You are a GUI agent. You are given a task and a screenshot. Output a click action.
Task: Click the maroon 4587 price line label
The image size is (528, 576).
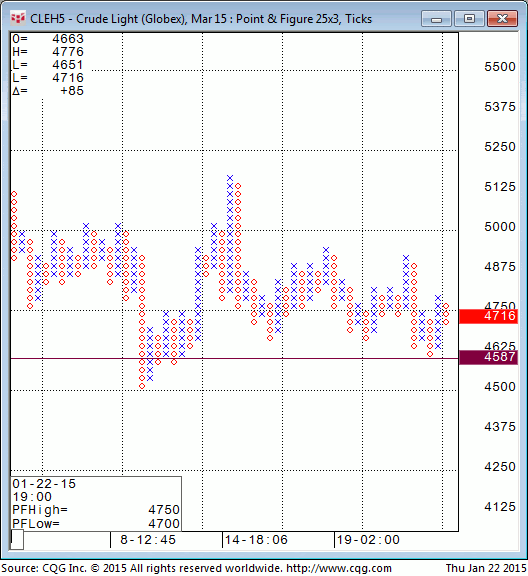click(x=489, y=357)
